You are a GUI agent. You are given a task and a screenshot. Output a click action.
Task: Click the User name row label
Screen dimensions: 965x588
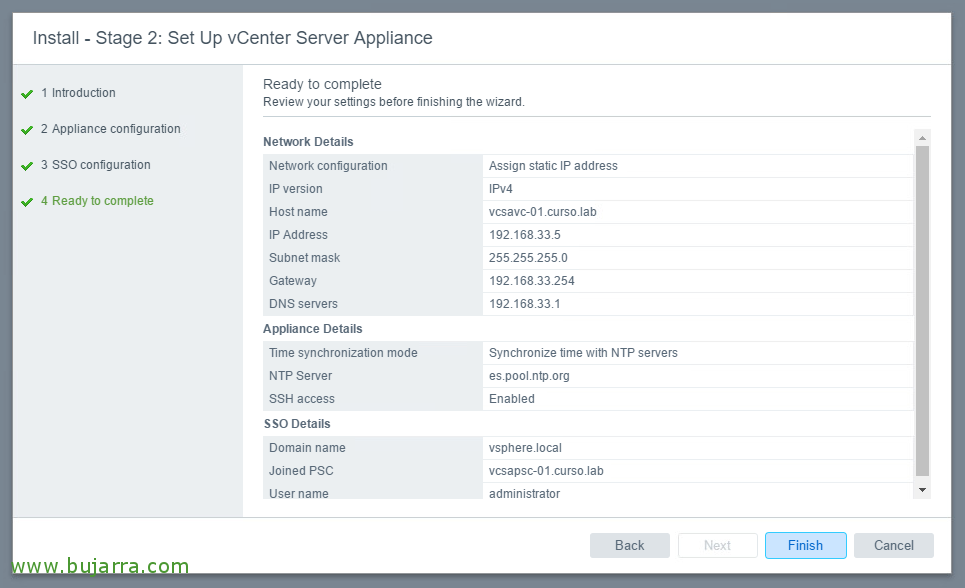[x=298, y=494]
